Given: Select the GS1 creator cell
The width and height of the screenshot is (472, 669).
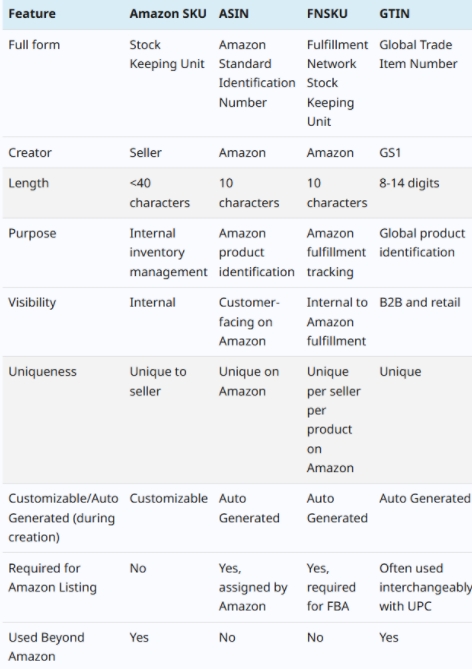Looking at the screenshot, I should (x=390, y=153).
